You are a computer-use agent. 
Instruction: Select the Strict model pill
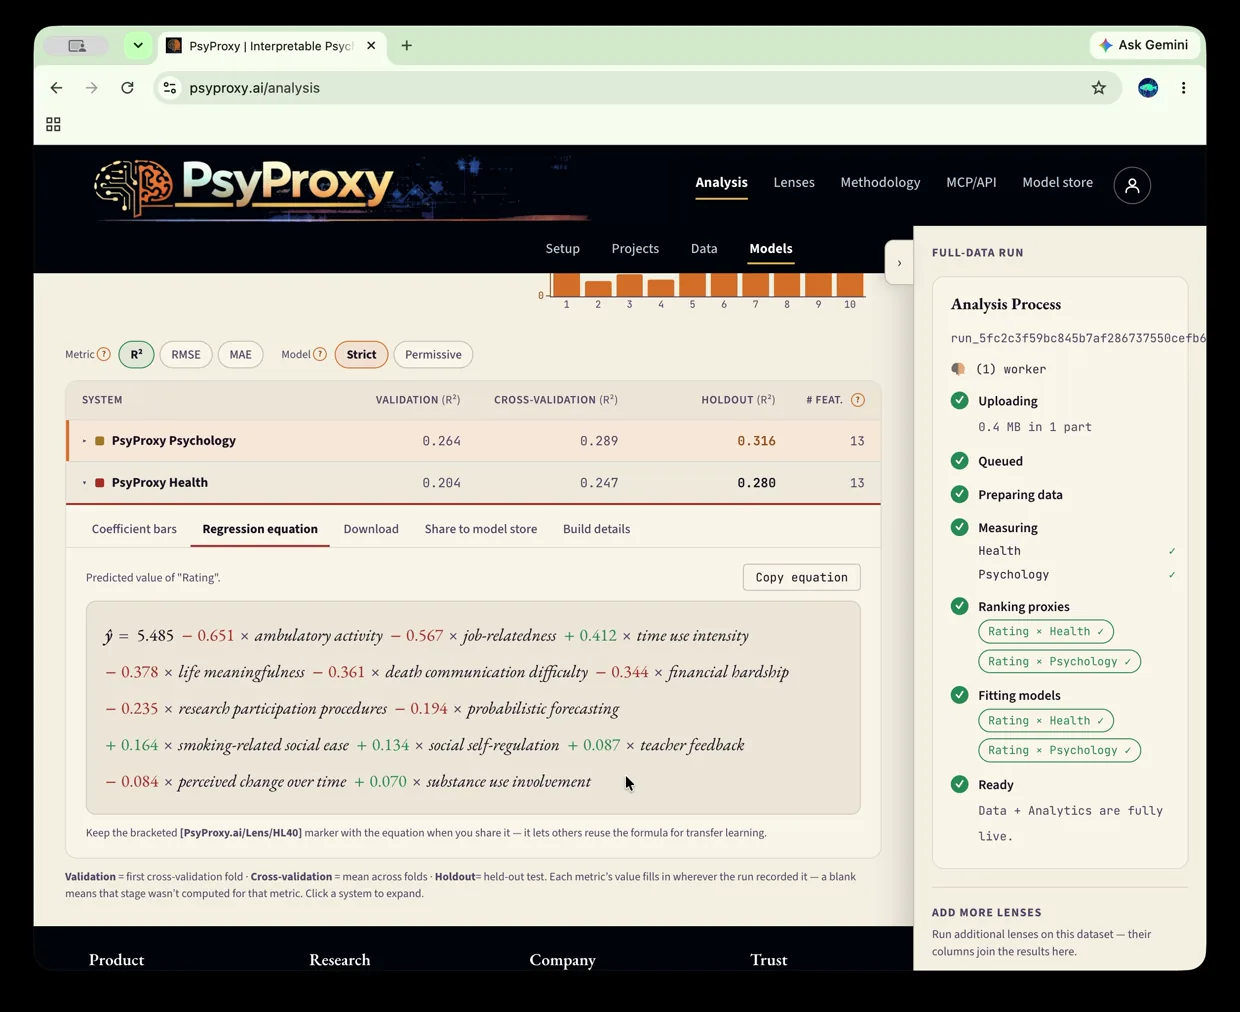(x=361, y=354)
